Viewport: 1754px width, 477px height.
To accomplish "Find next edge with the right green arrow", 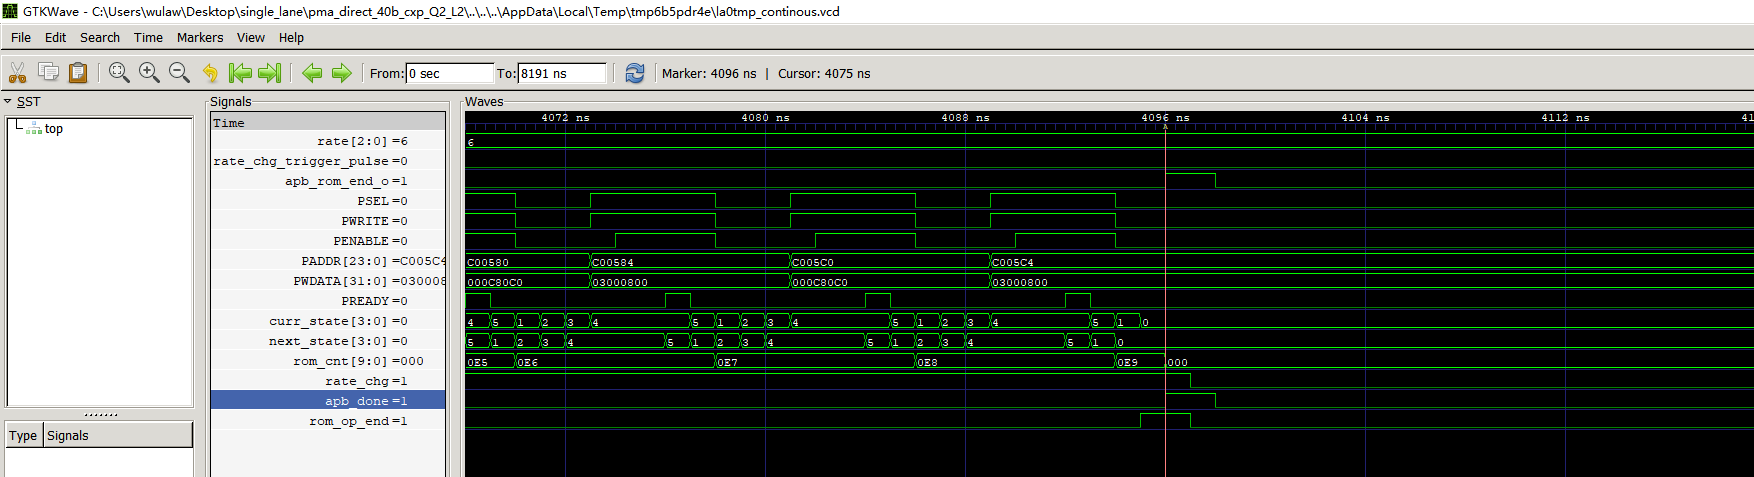I will point(342,73).
